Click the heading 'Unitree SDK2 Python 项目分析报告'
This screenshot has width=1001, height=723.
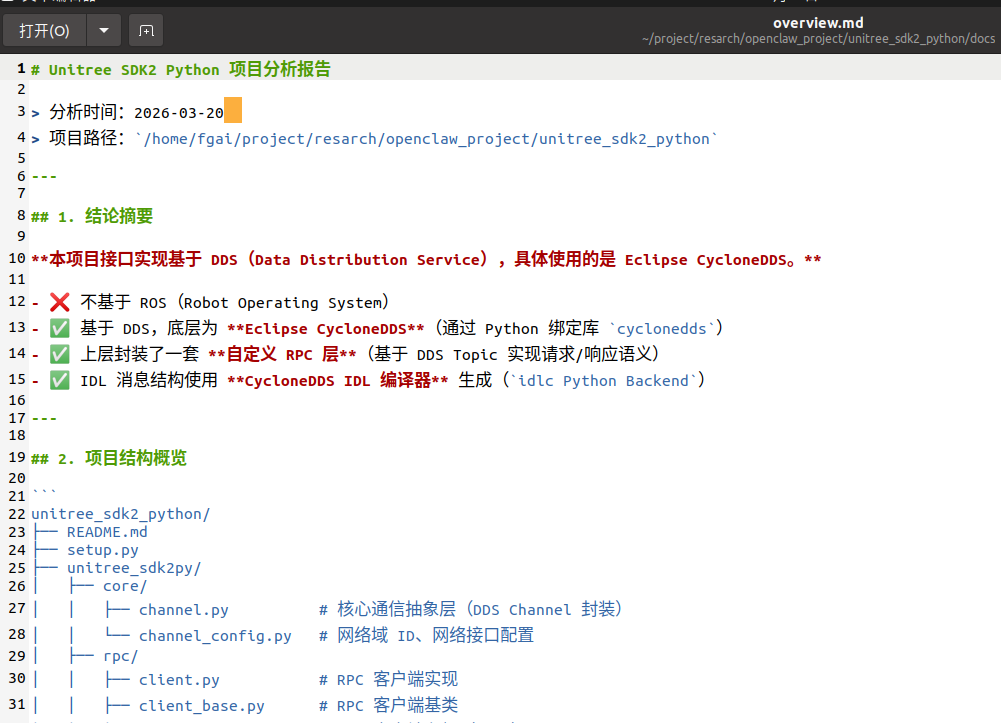point(190,69)
